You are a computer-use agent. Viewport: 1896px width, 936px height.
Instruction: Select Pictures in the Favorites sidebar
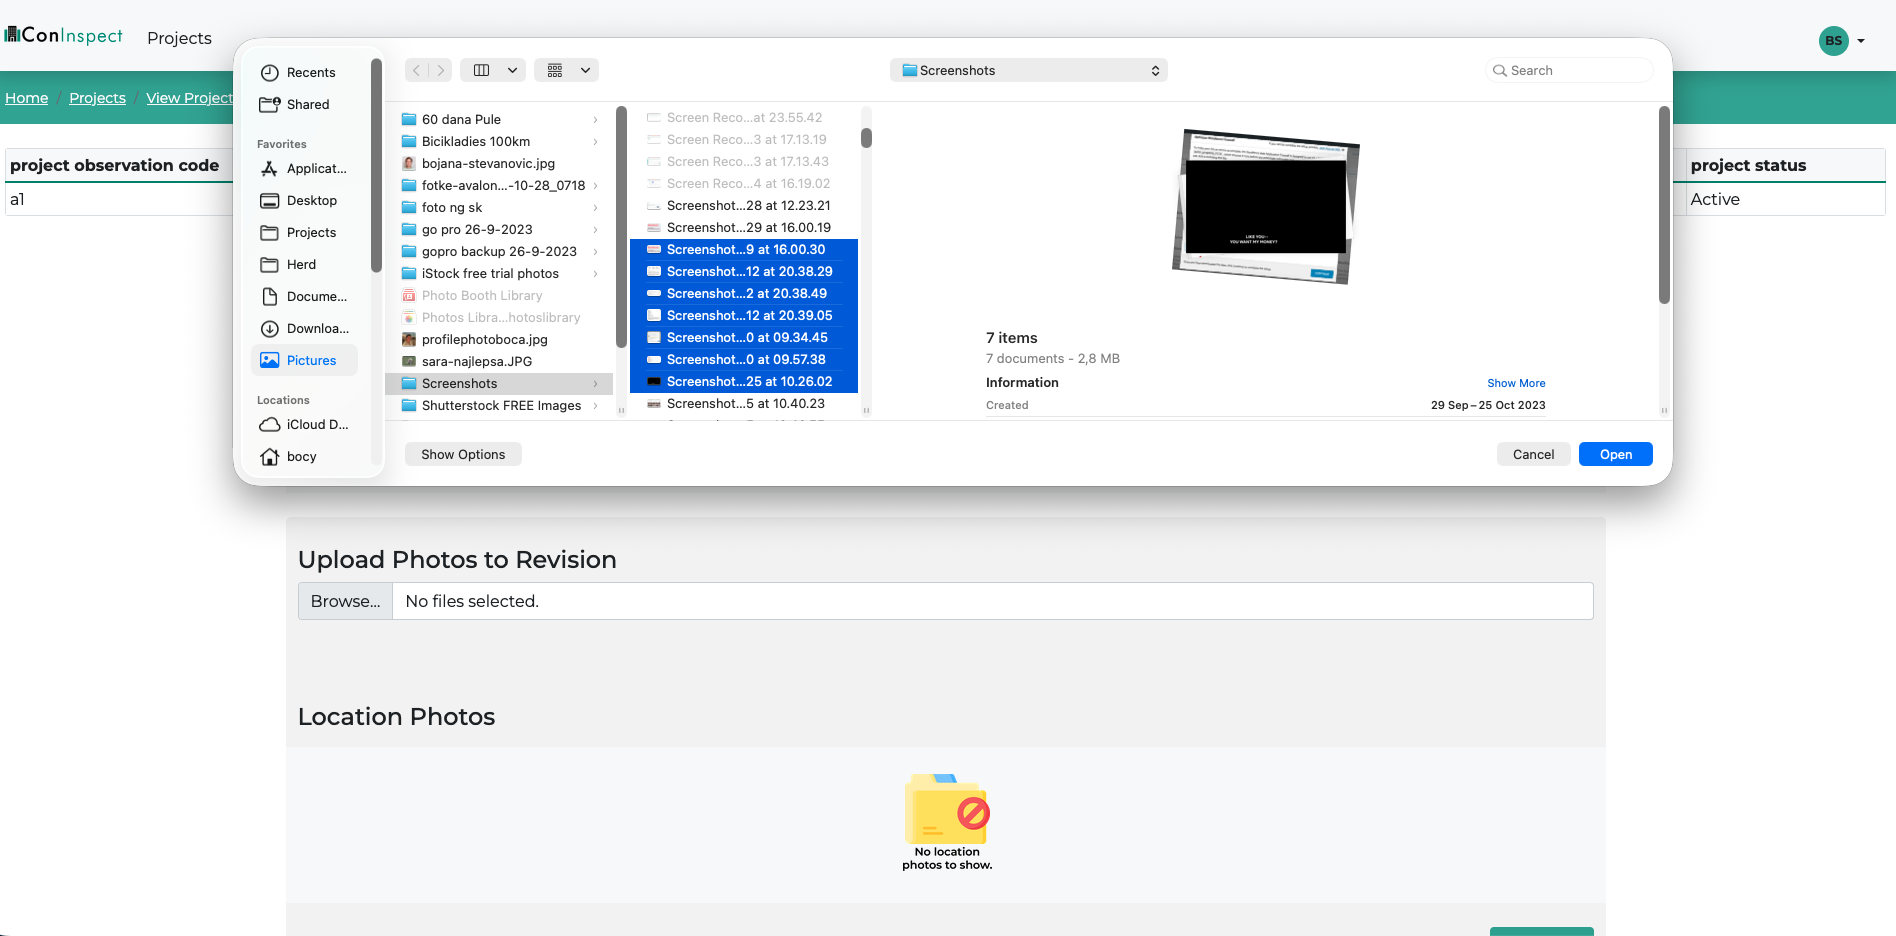[310, 361]
